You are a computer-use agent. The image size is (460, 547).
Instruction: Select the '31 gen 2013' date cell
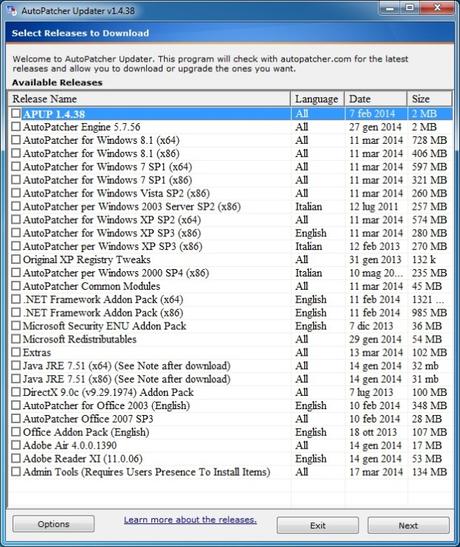(x=375, y=260)
